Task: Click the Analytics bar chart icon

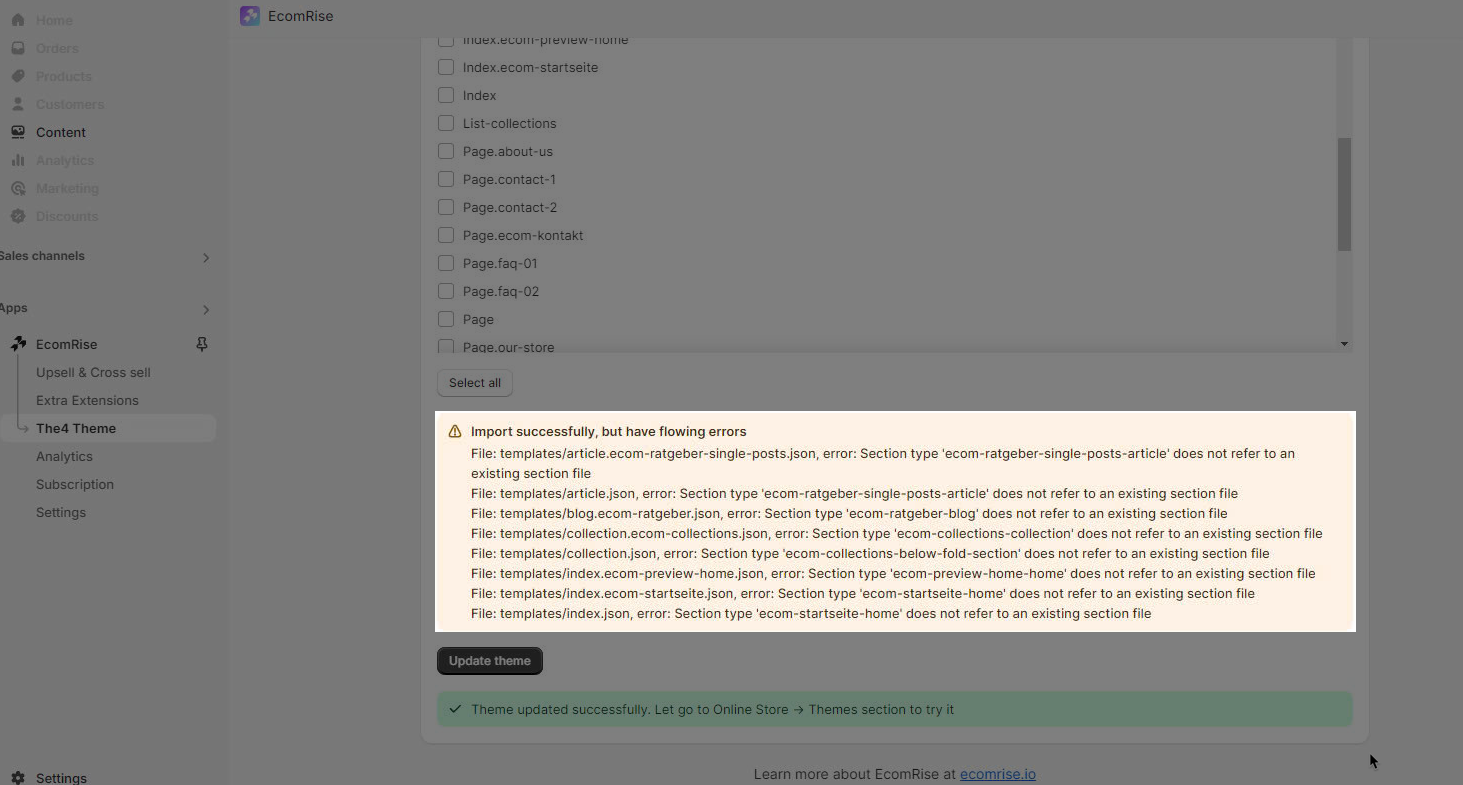Action: [18, 160]
